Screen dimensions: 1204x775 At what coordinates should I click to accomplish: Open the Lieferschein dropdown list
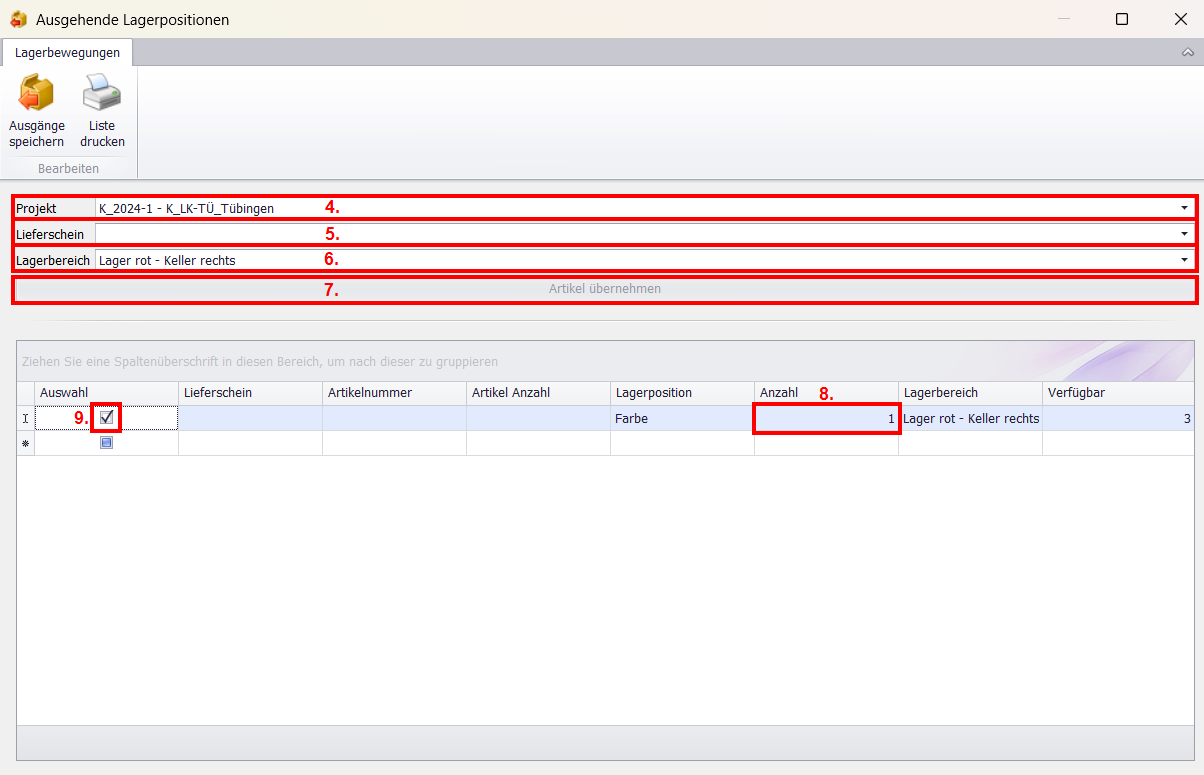point(1184,234)
